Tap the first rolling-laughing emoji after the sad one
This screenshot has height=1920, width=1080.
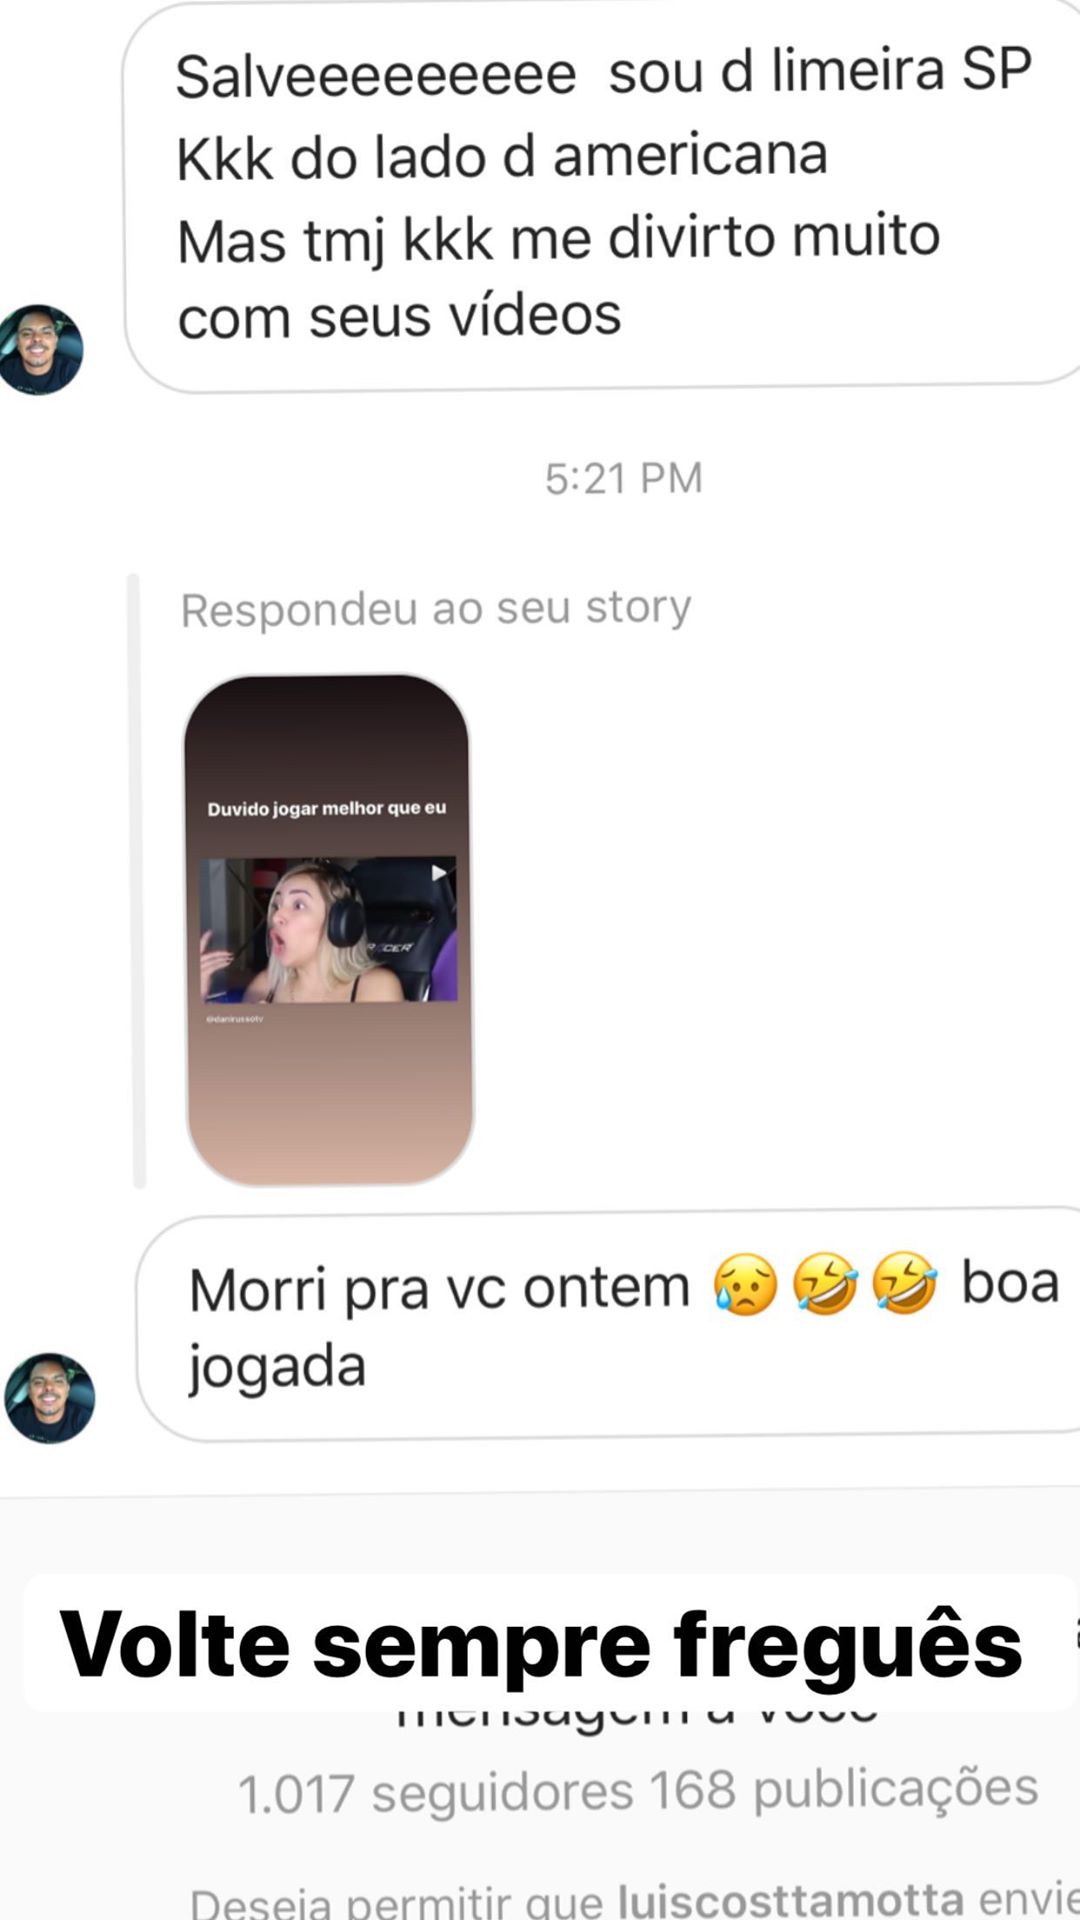825,1283
